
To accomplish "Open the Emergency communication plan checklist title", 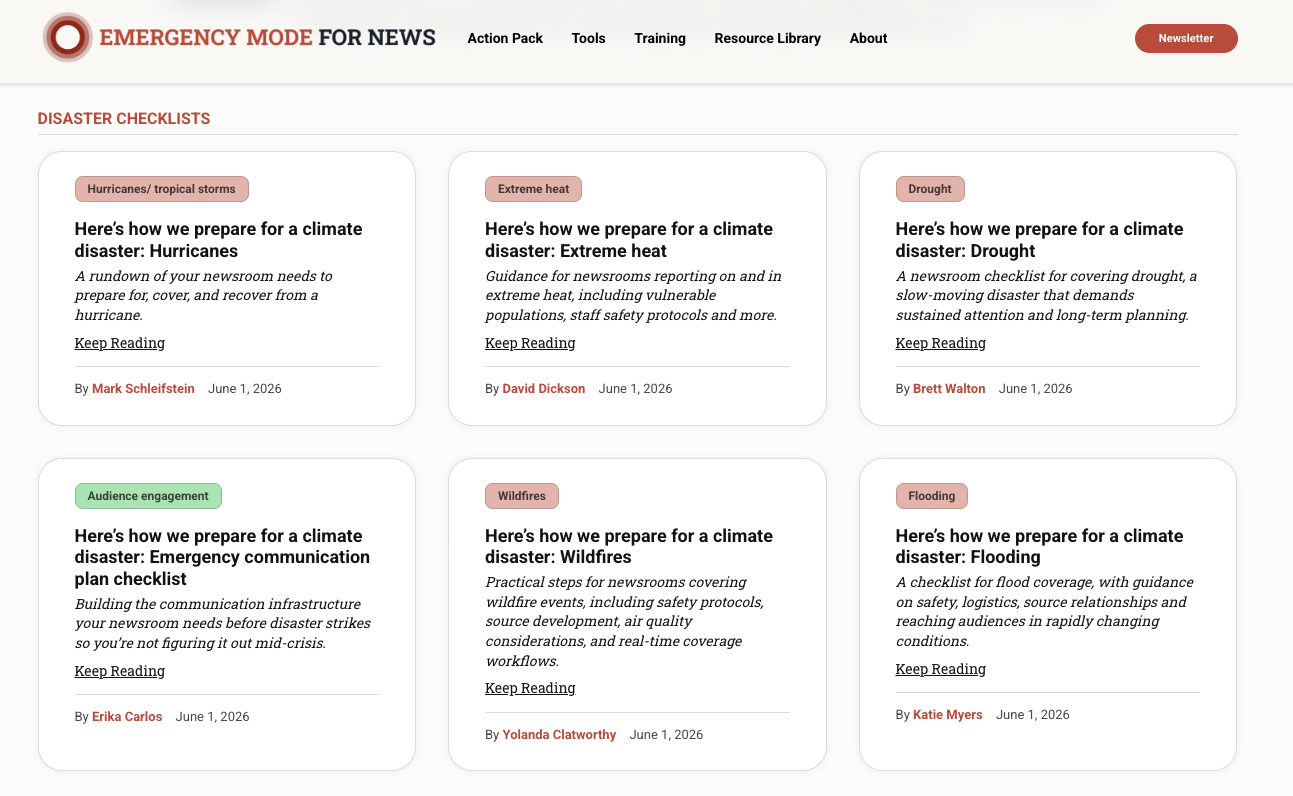I will [x=222, y=557].
